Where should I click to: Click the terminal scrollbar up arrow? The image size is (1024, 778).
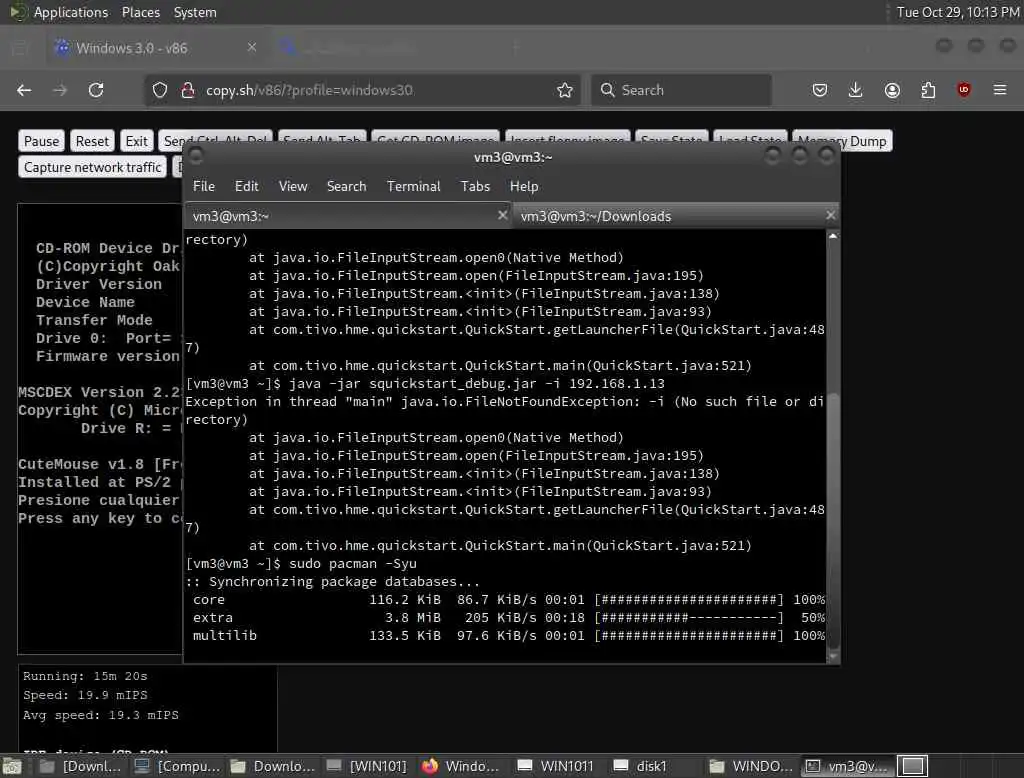click(x=833, y=236)
